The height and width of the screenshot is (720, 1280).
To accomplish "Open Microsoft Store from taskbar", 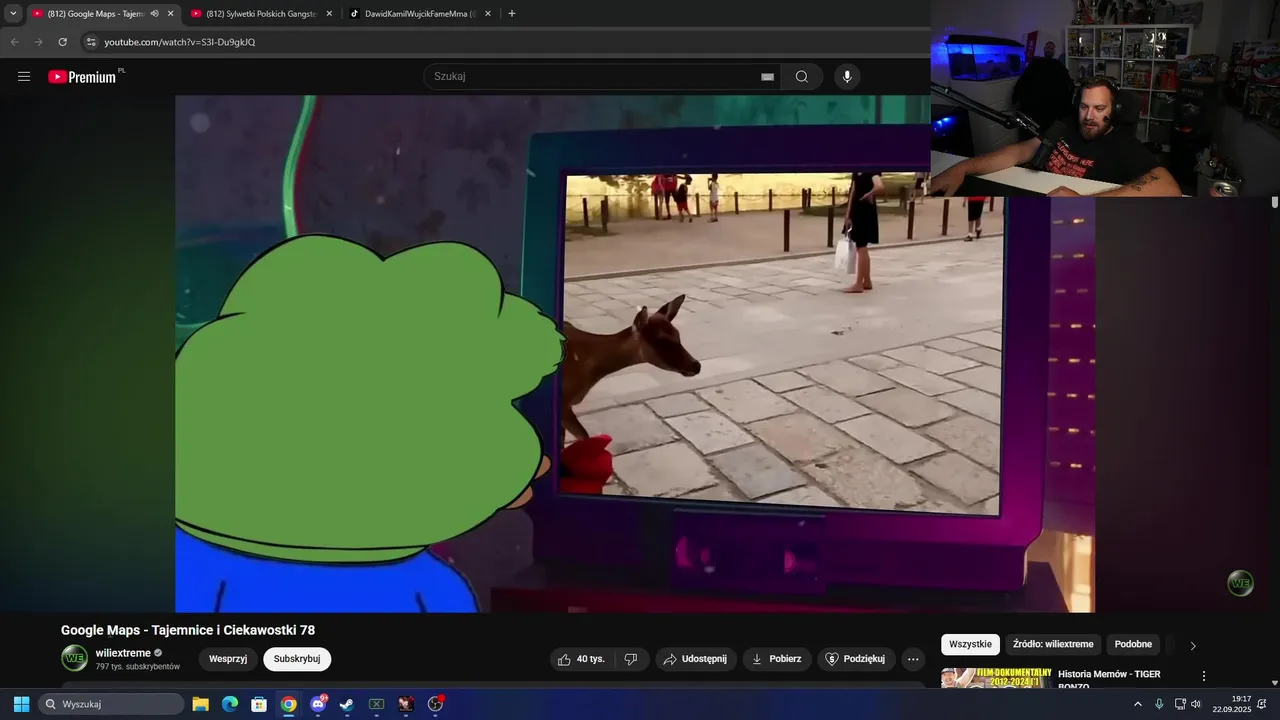I will pos(259,704).
